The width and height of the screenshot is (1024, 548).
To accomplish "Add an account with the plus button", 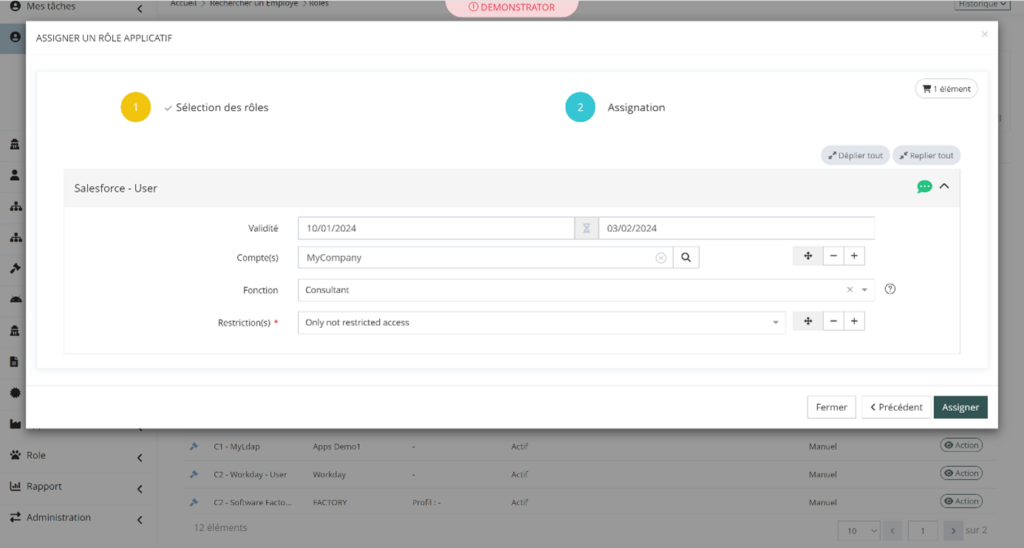I will point(854,257).
